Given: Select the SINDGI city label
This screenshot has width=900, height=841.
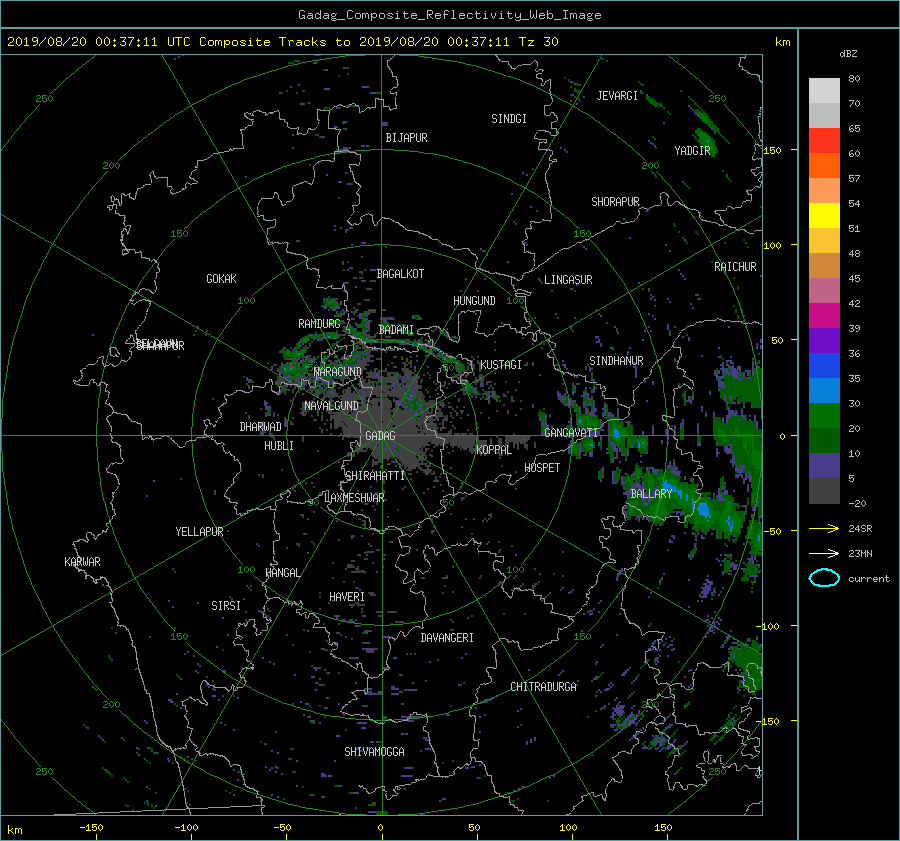Looking at the screenshot, I should [x=509, y=119].
